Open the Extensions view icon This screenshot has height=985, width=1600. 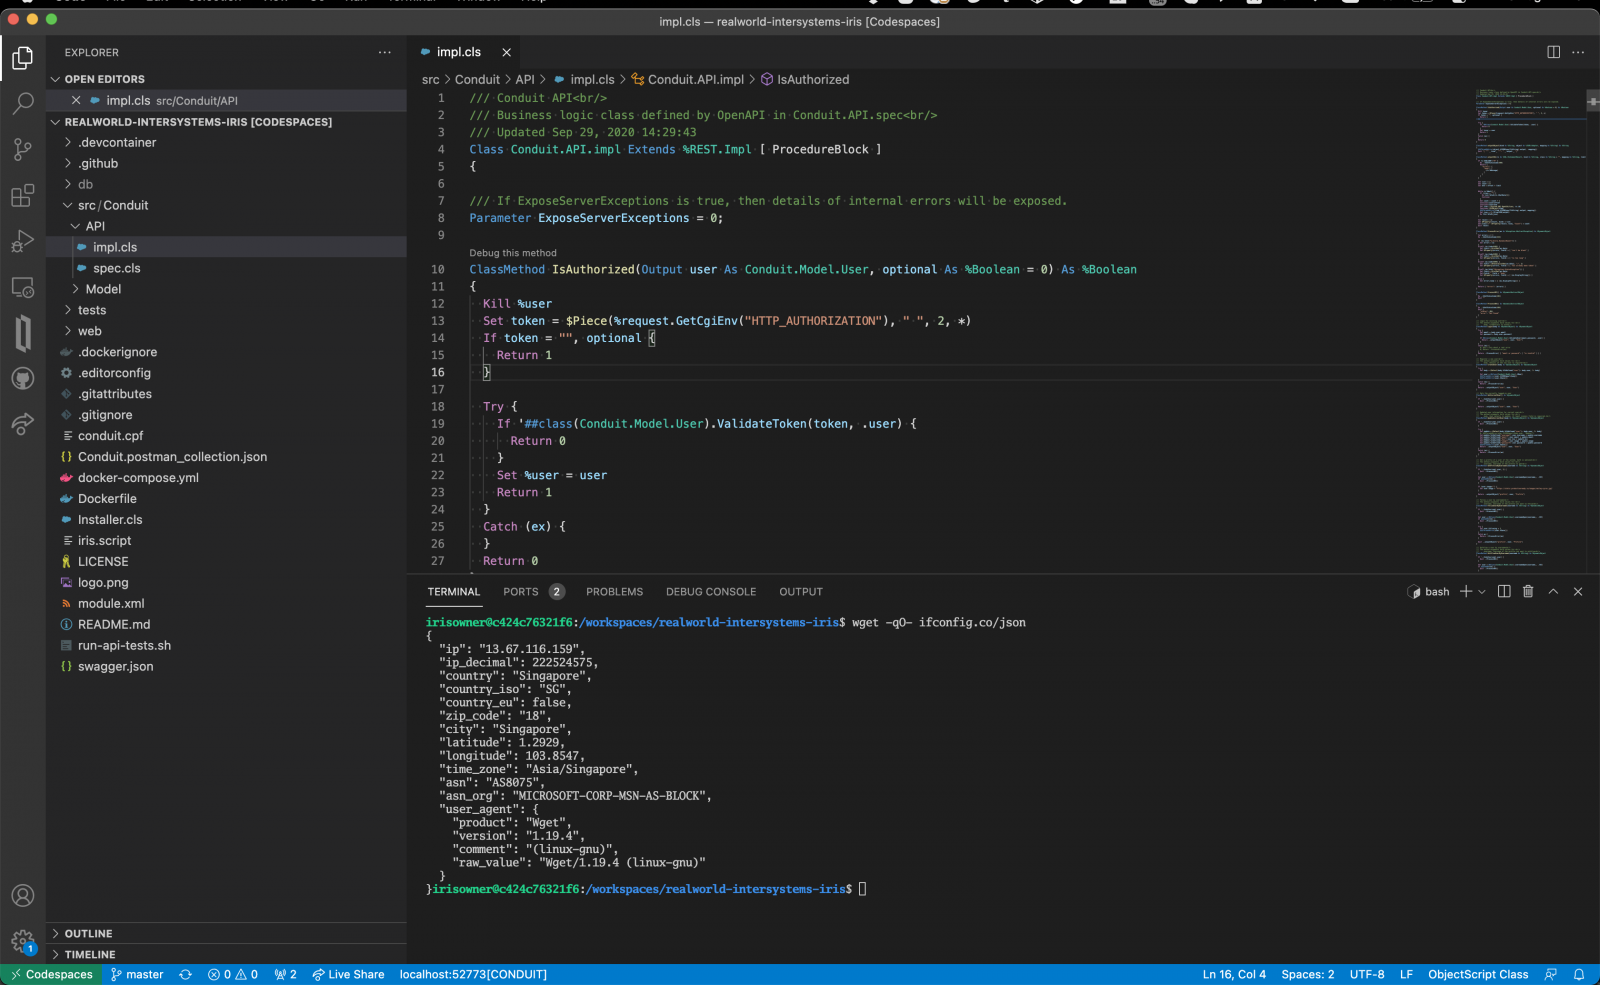pyautogui.click(x=22, y=196)
